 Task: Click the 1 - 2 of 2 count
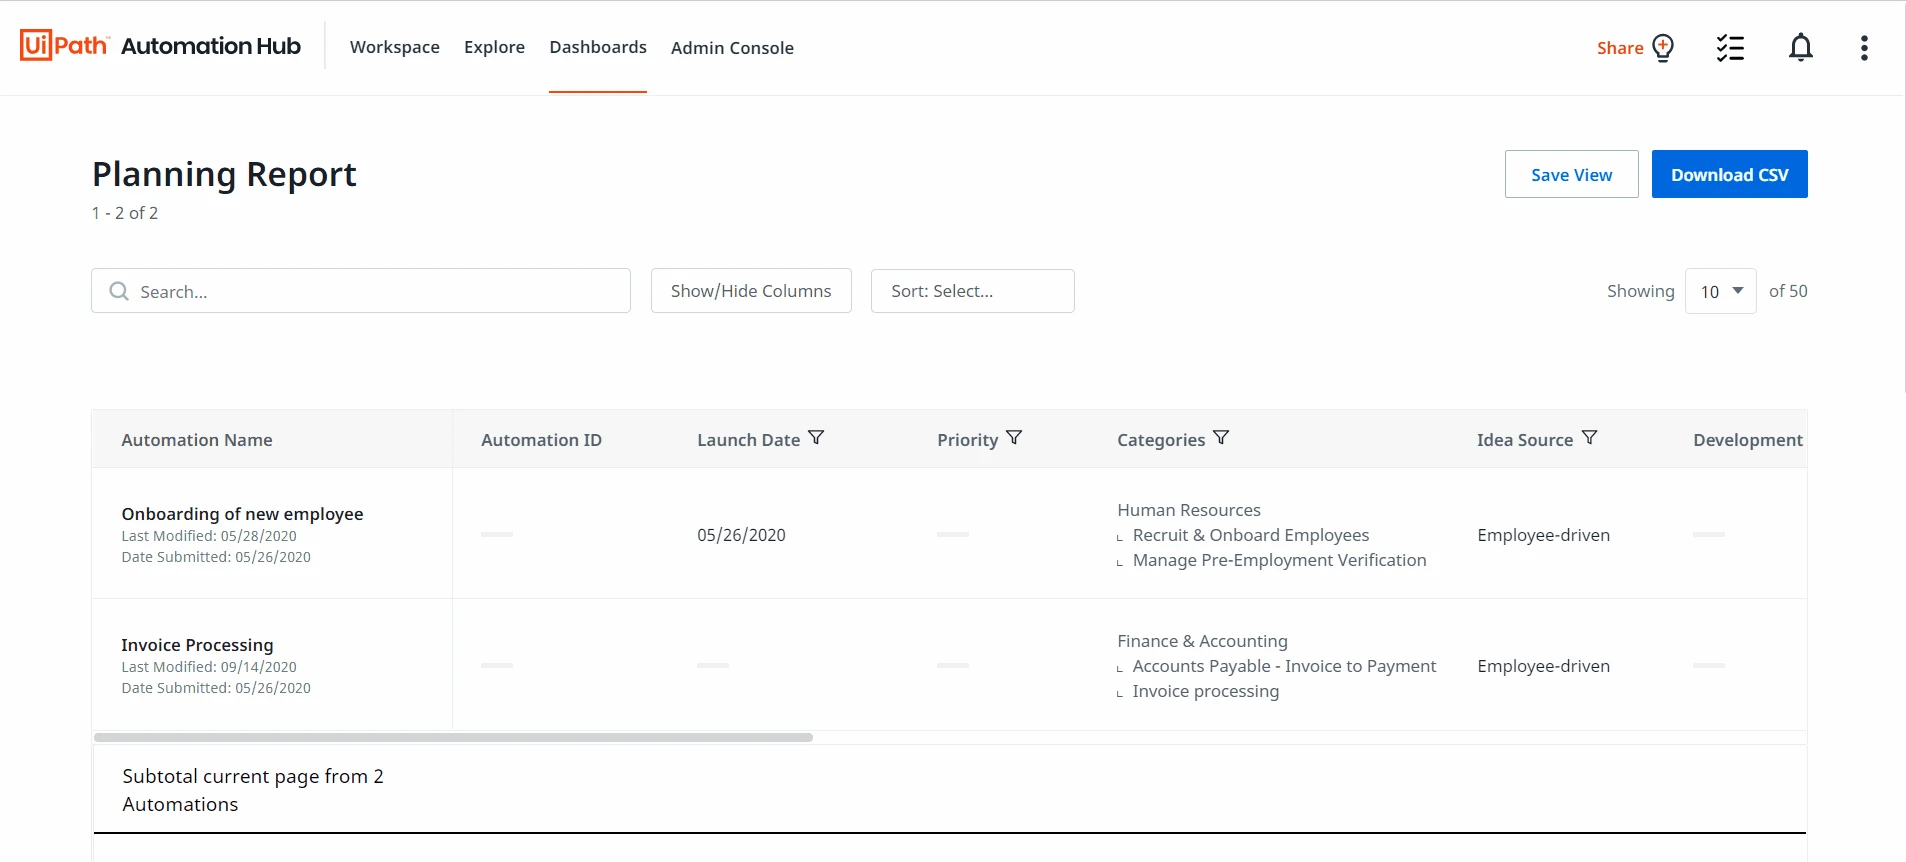[125, 213]
